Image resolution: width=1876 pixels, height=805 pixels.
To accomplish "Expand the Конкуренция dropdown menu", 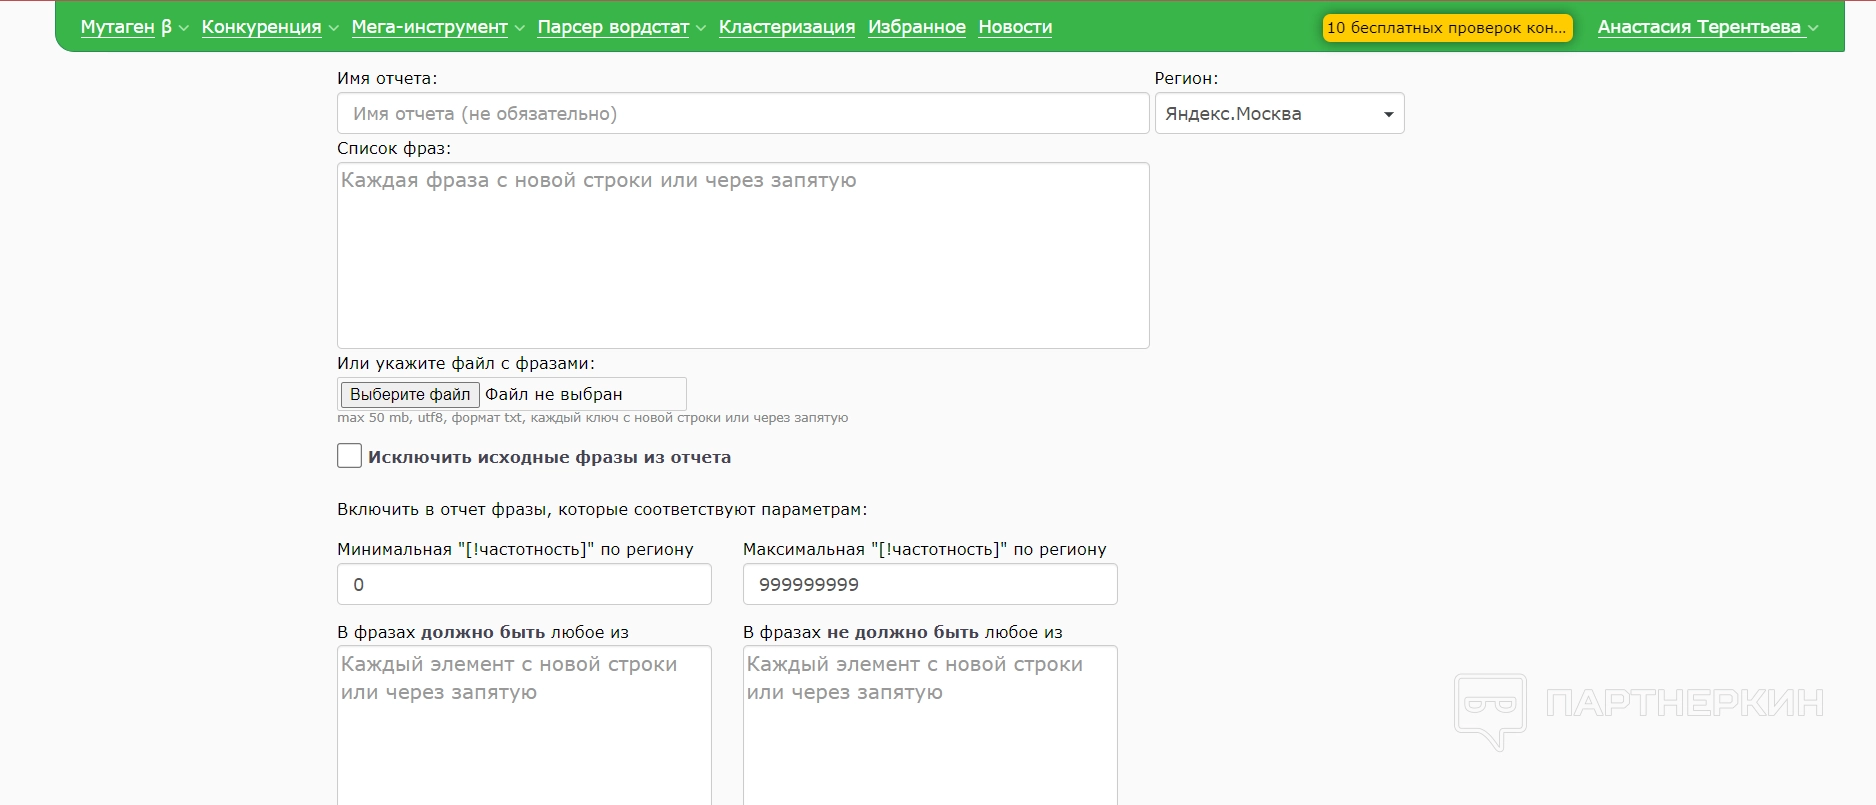I will pyautogui.click(x=261, y=27).
